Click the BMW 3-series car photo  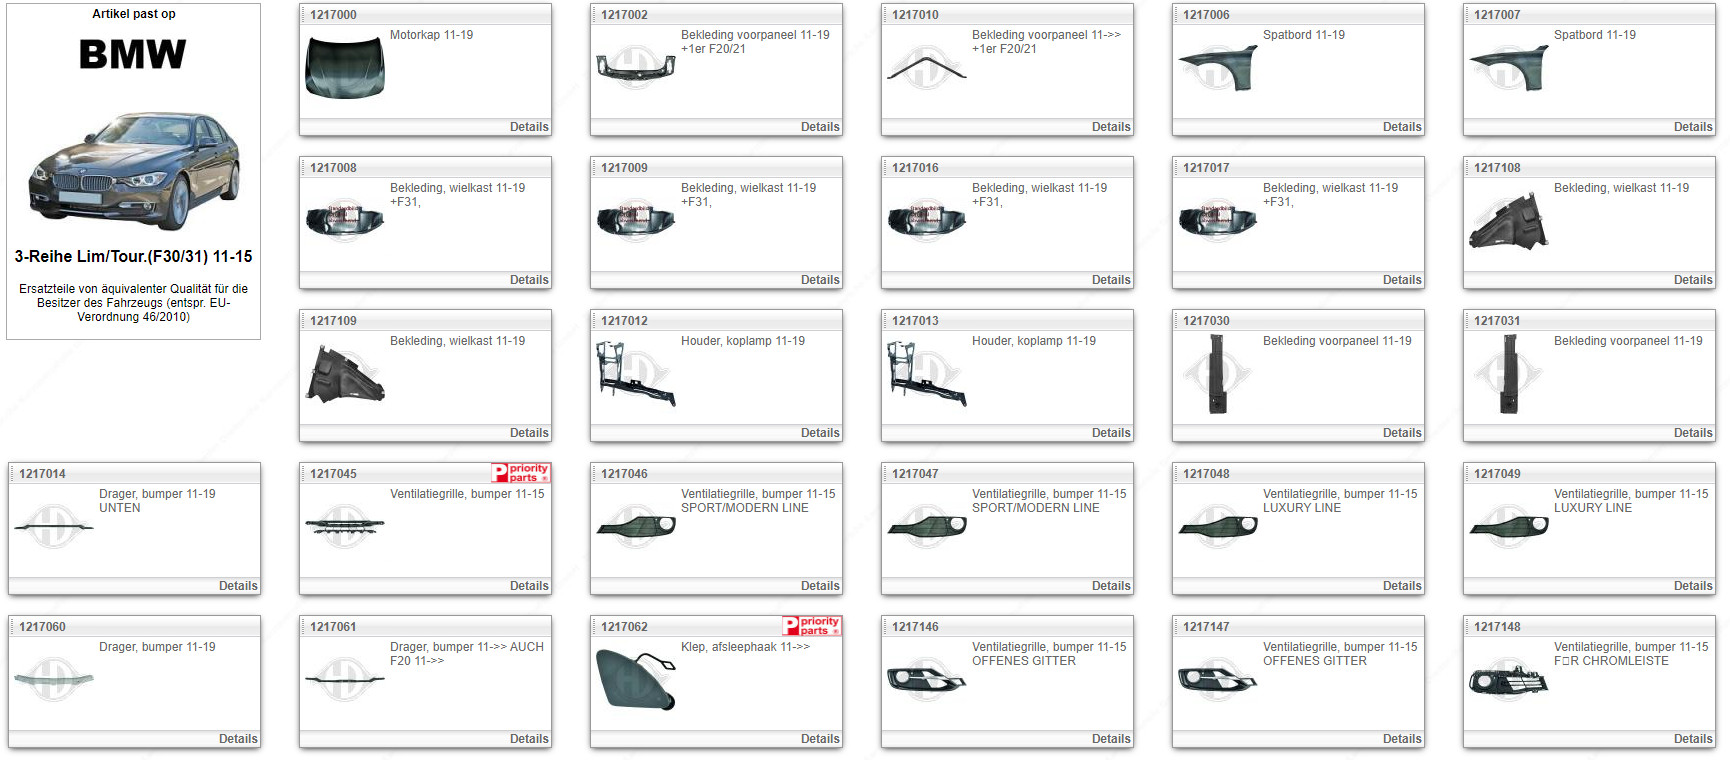pyautogui.click(x=134, y=171)
